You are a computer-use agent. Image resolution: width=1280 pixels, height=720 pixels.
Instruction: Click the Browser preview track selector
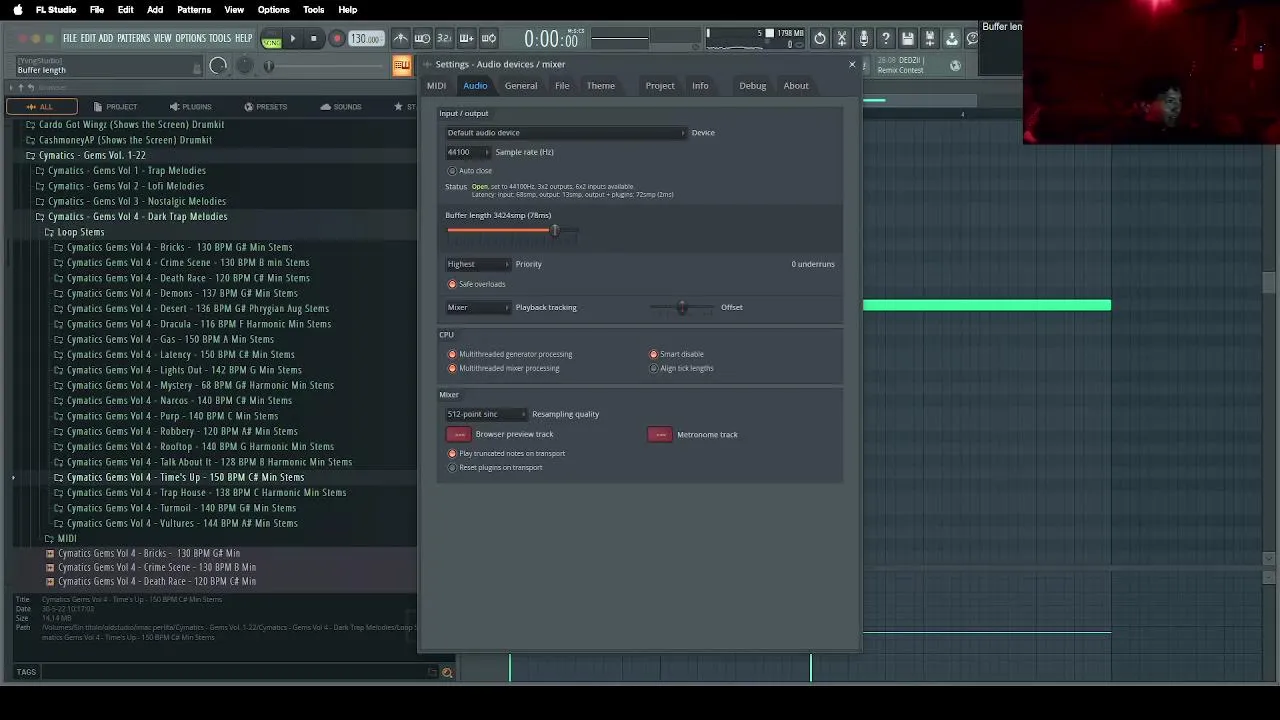(x=458, y=434)
